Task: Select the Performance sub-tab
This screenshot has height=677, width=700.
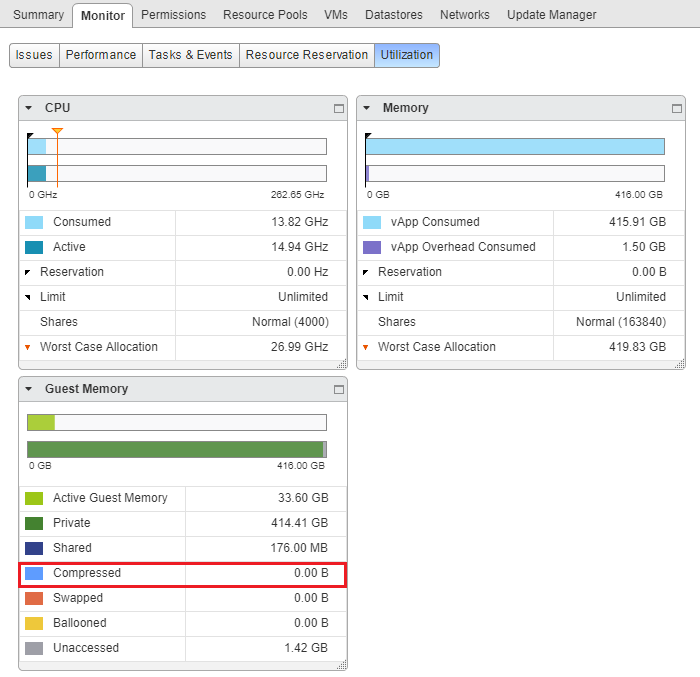Action: coord(100,55)
